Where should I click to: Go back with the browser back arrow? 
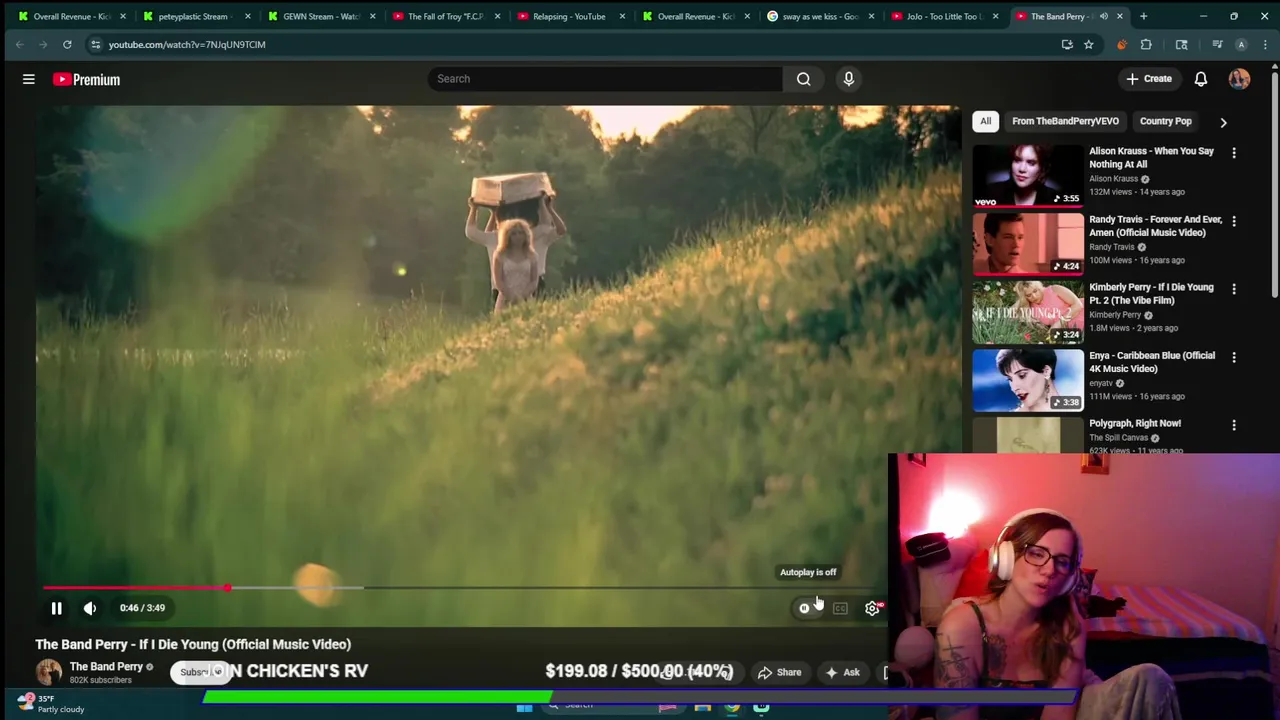19,44
